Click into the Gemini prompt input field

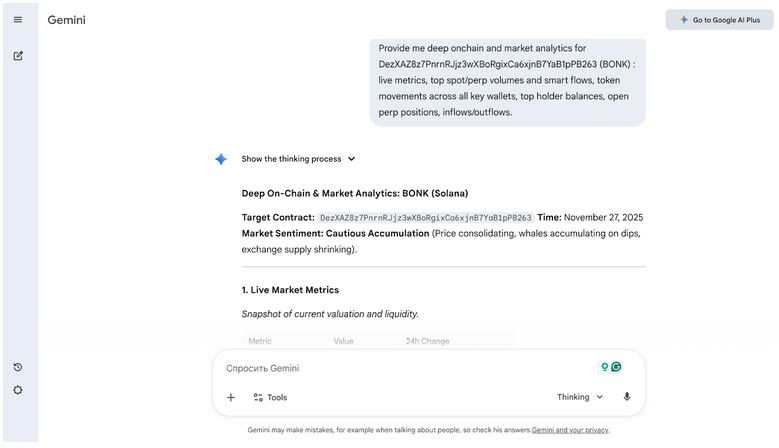[x=400, y=368]
